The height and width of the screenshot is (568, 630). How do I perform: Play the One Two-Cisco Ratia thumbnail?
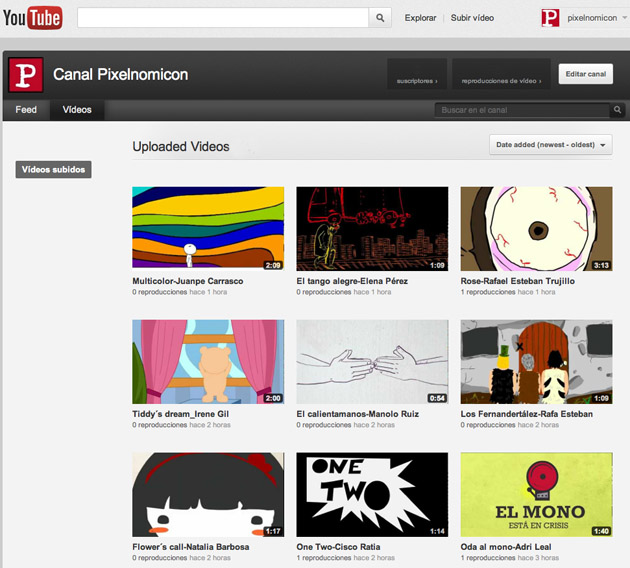(x=372, y=494)
